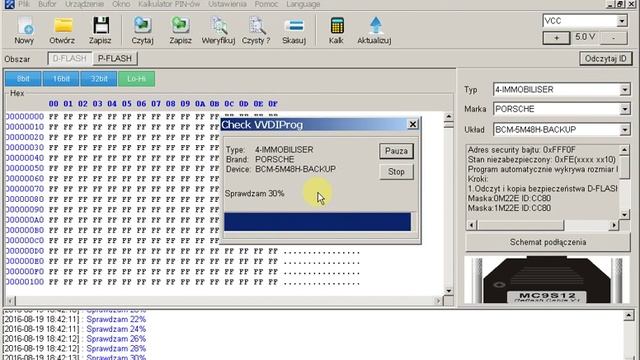Click the info panel scroll-up arrow
640x360 pixels.
pos(624,150)
